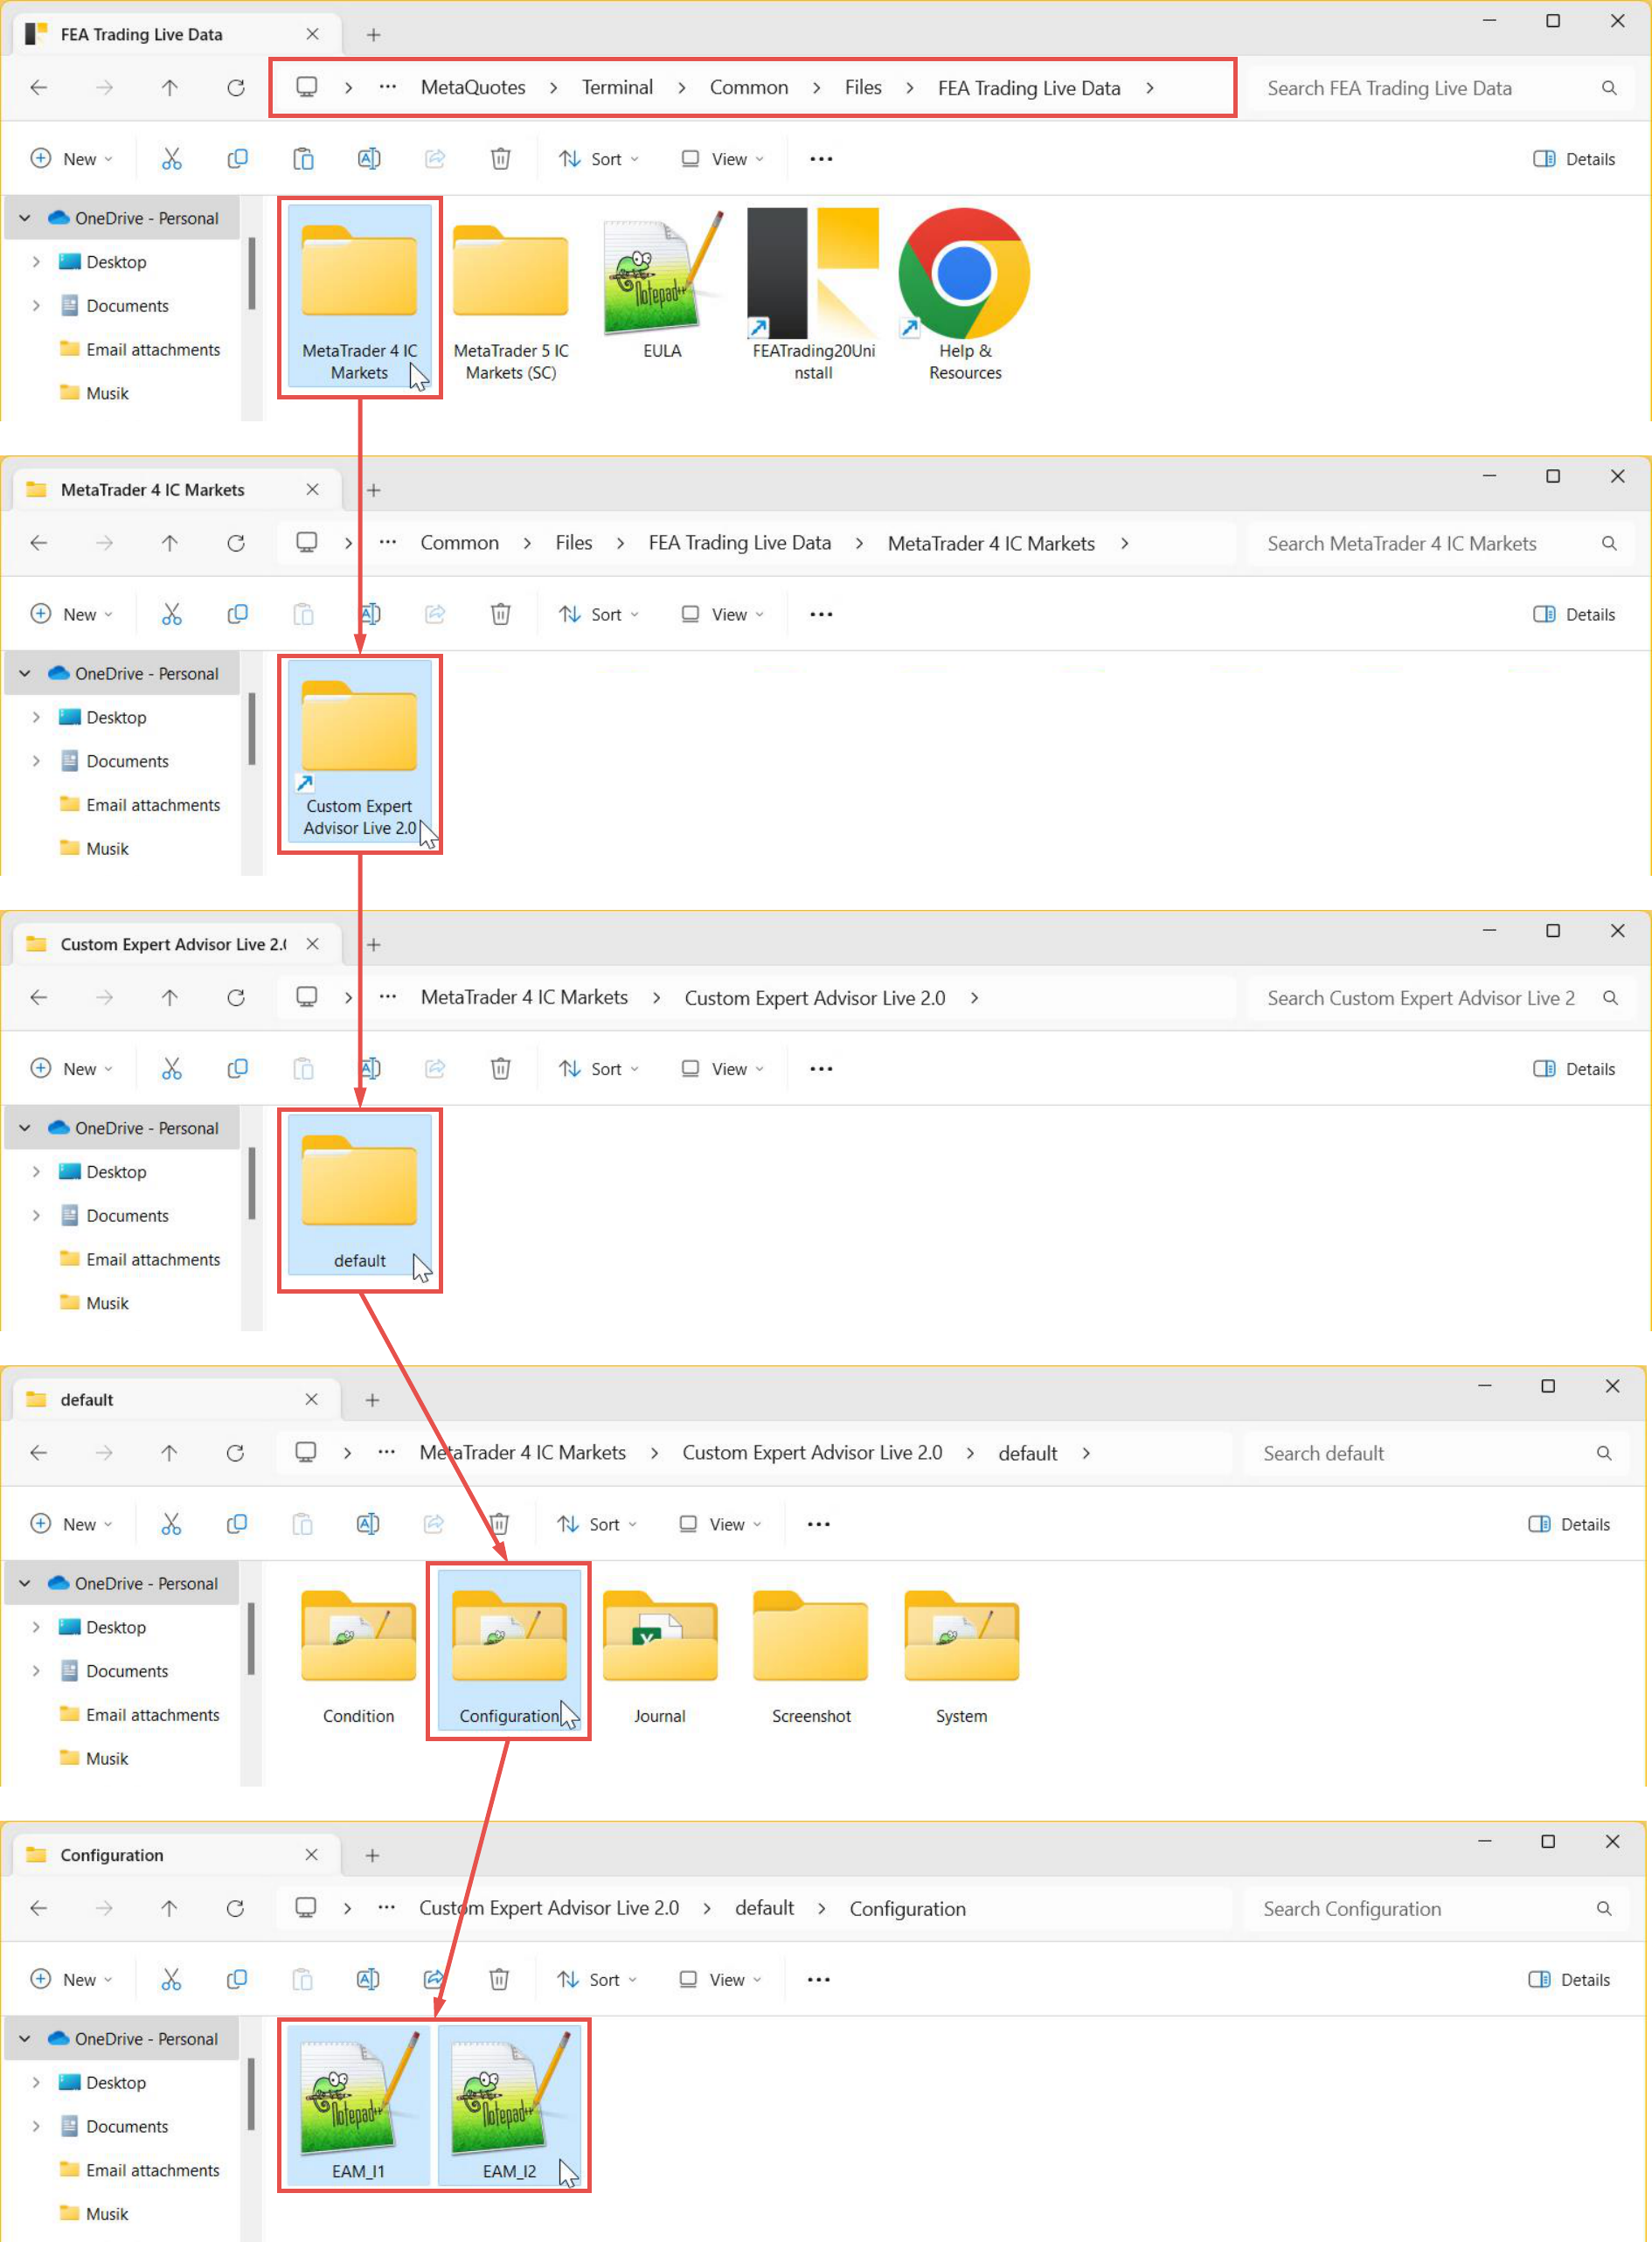The height and width of the screenshot is (2242, 1652).
Task: Click the Back arrow in the Configuration window
Action: coord(38,1908)
